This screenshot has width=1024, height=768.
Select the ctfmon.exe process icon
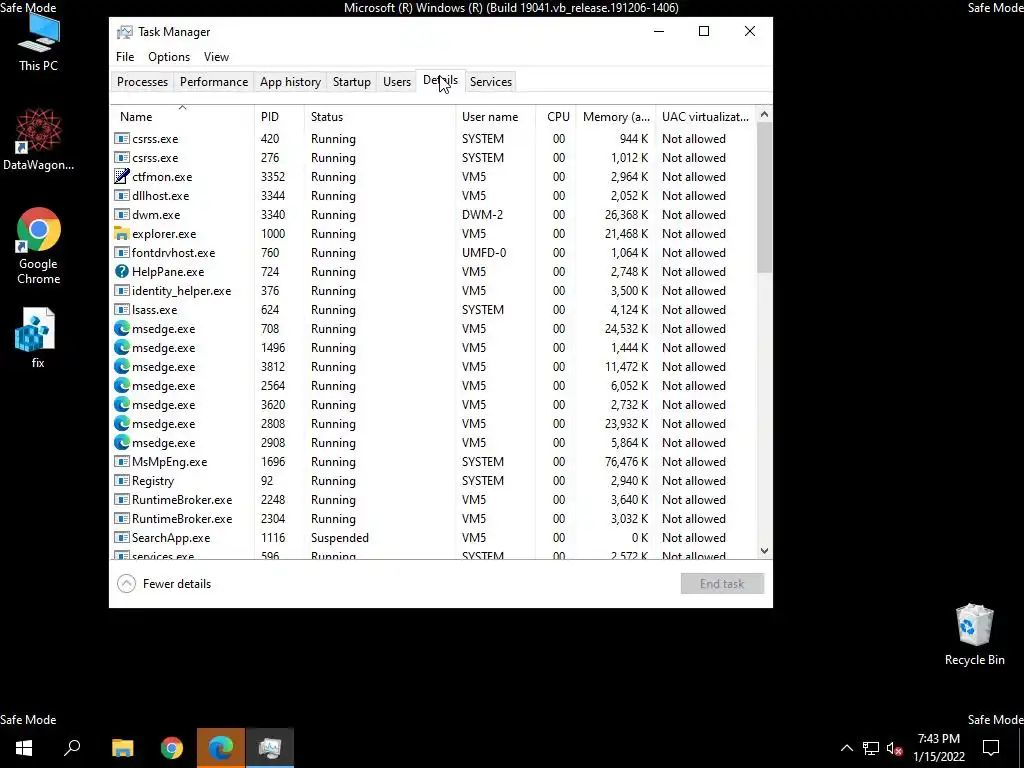coord(121,176)
